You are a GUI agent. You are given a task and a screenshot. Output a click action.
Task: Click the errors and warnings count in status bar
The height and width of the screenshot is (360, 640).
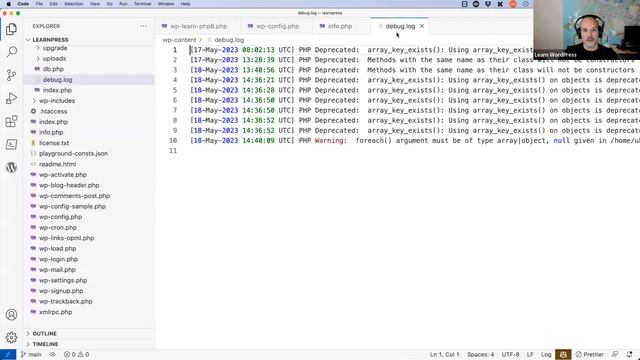(76, 355)
